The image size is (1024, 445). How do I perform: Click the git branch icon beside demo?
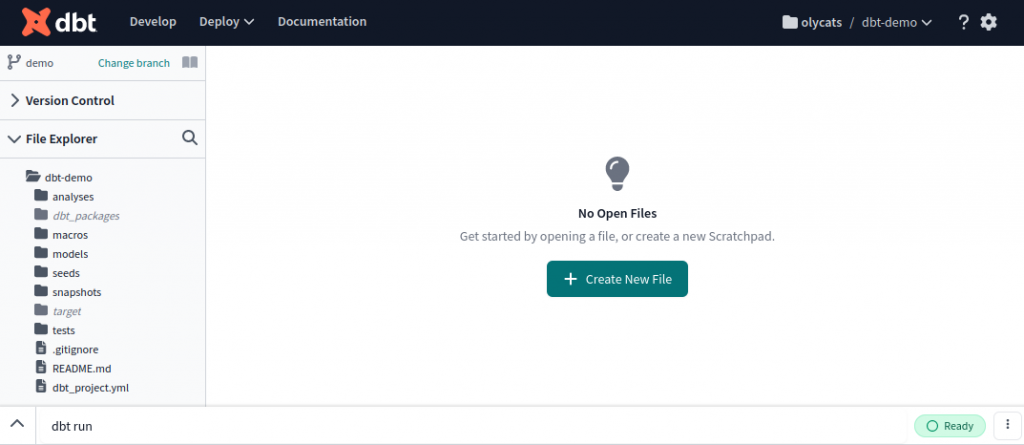pyautogui.click(x=14, y=62)
